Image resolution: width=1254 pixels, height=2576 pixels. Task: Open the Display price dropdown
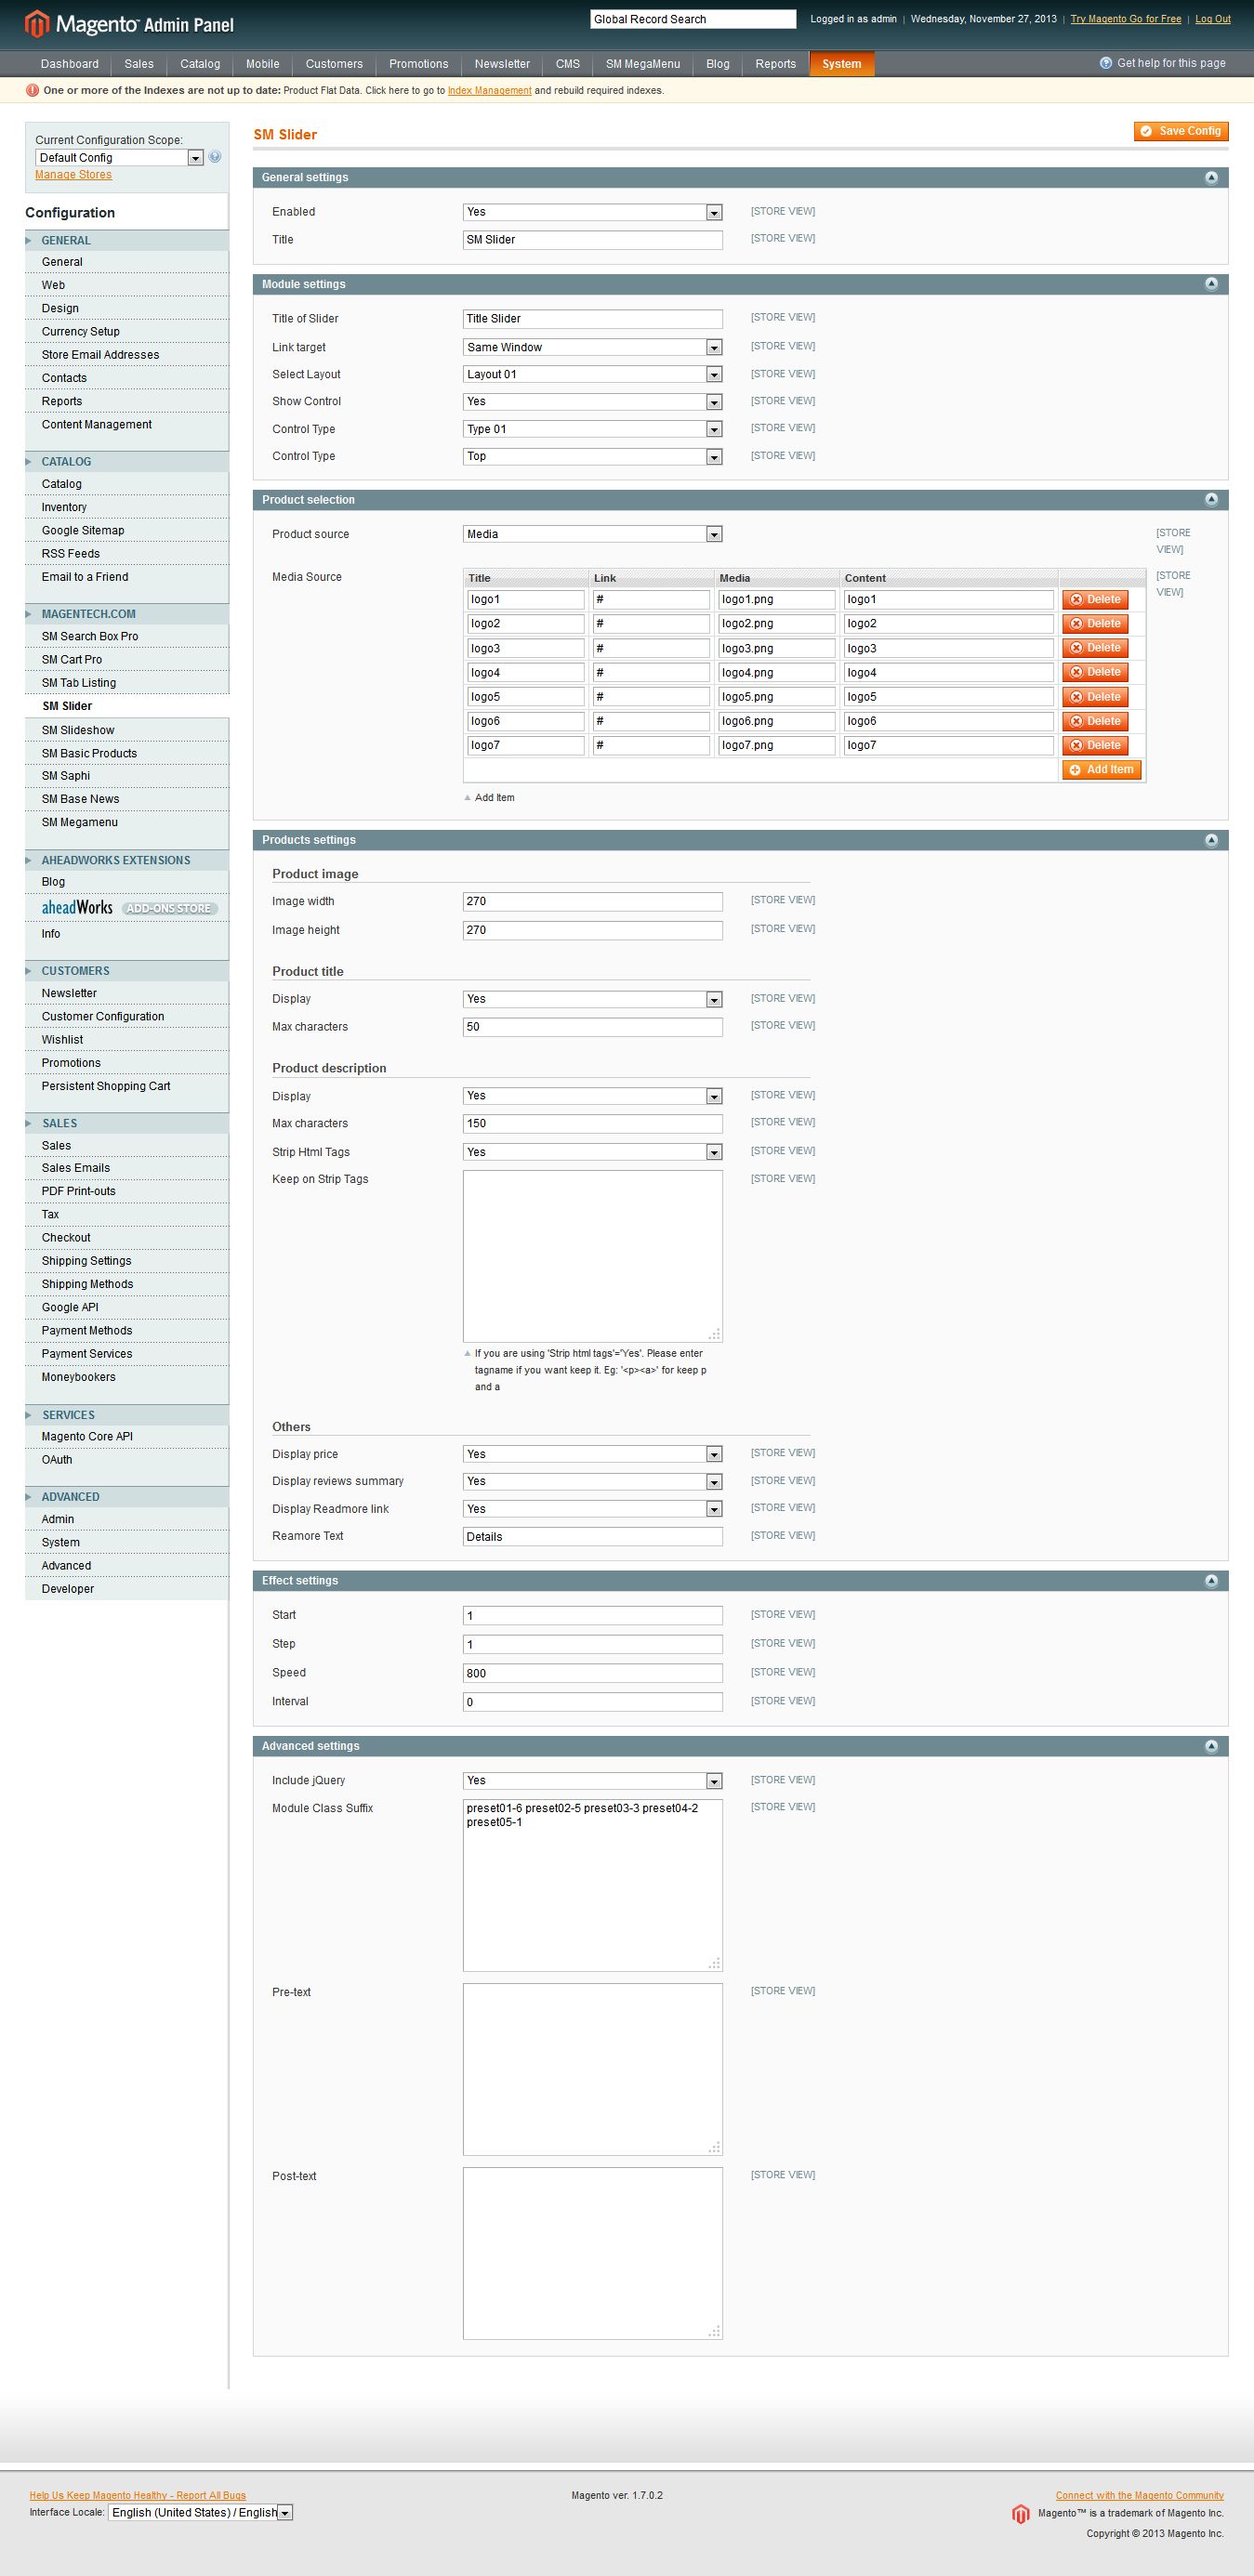592,1454
